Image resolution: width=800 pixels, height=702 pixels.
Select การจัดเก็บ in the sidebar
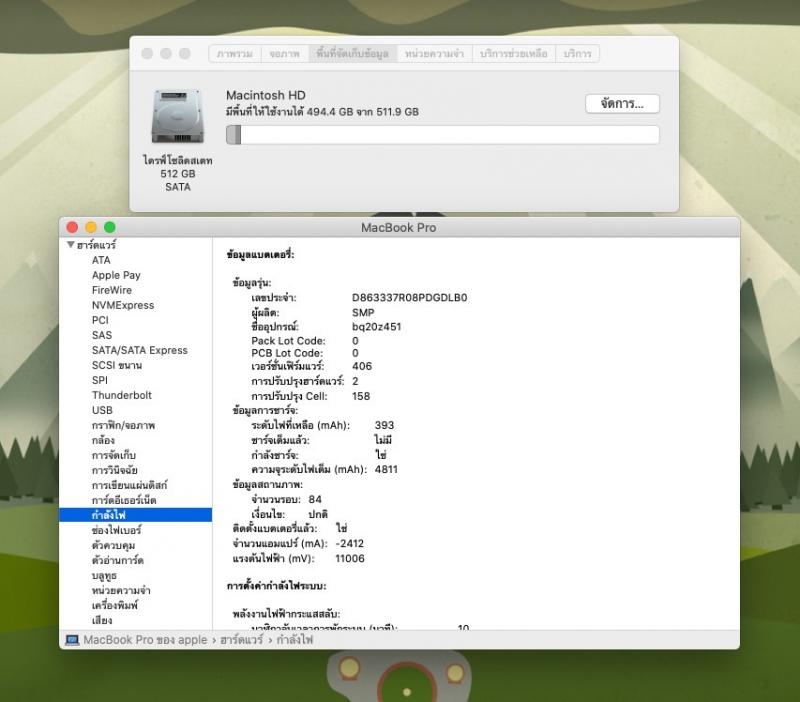[x=114, y=455]
